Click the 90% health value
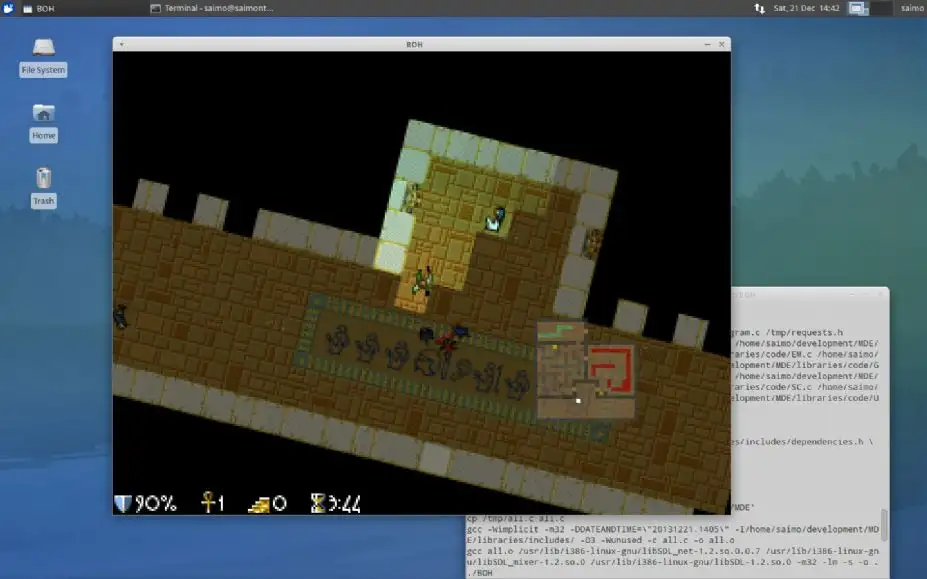The height and width of the screenshot is (579, 927). 156,503
